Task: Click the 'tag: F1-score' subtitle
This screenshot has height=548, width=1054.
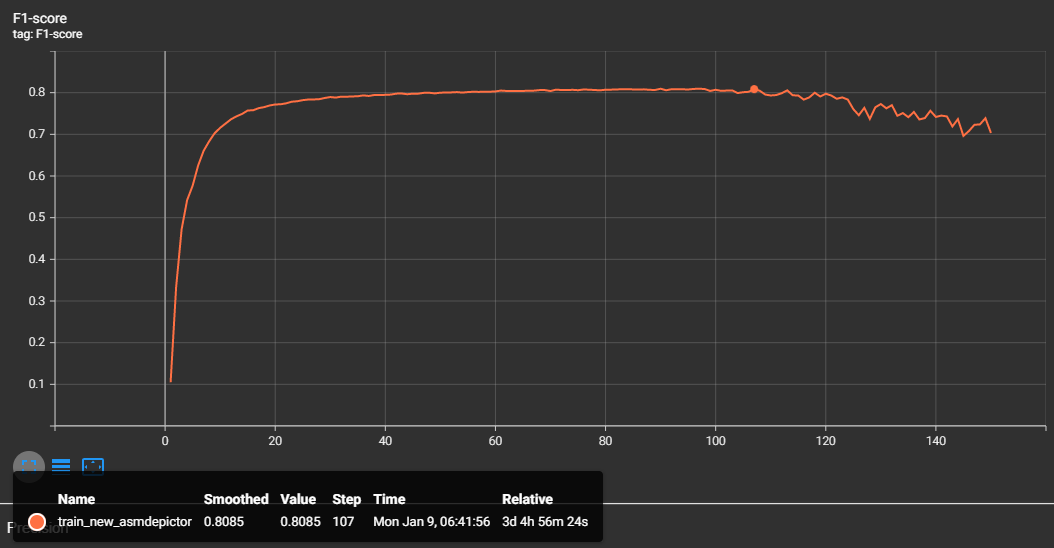Action: point(48,34)
